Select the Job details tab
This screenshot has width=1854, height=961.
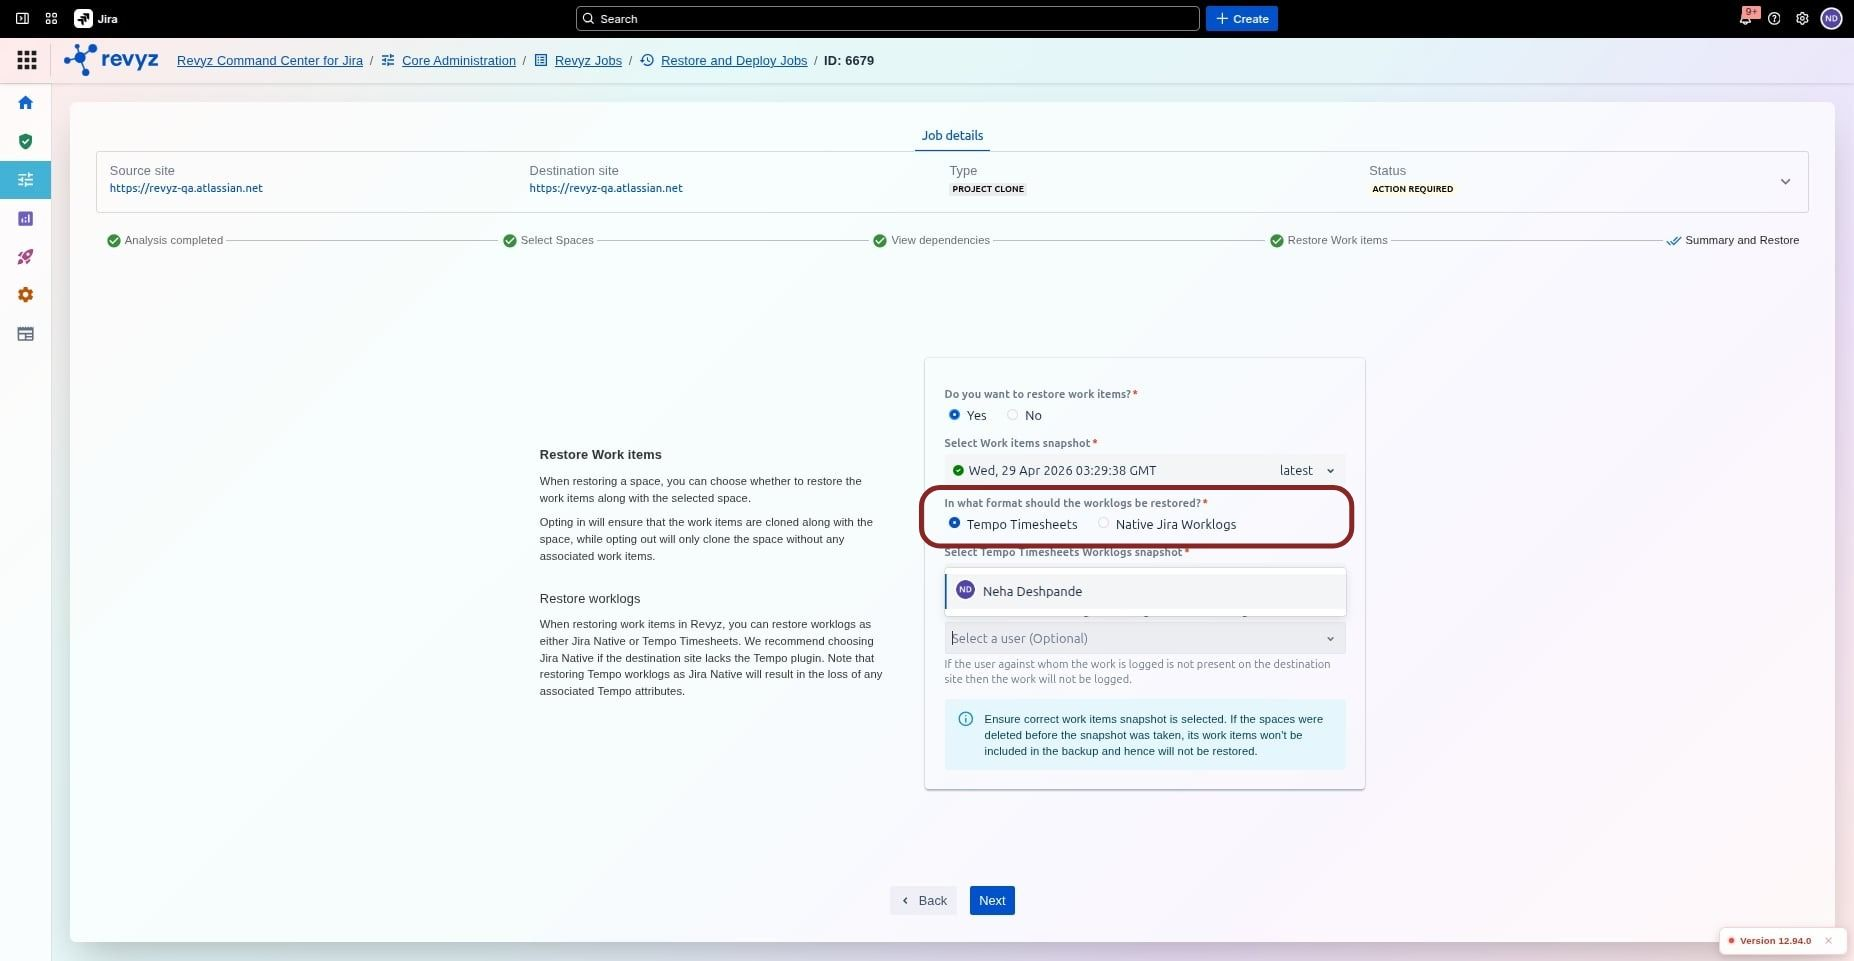(x=952, y=135)
